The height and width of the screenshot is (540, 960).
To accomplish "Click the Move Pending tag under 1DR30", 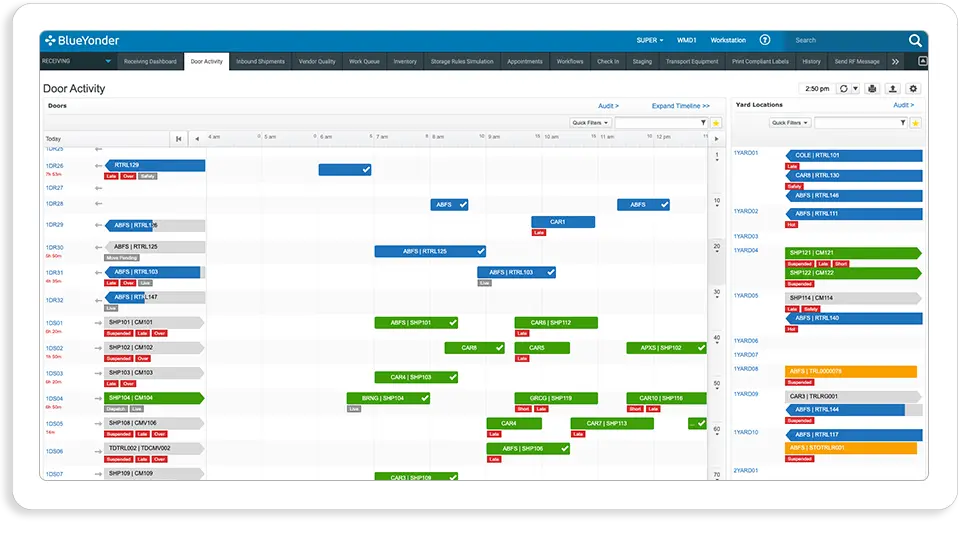I will [122, 258].
